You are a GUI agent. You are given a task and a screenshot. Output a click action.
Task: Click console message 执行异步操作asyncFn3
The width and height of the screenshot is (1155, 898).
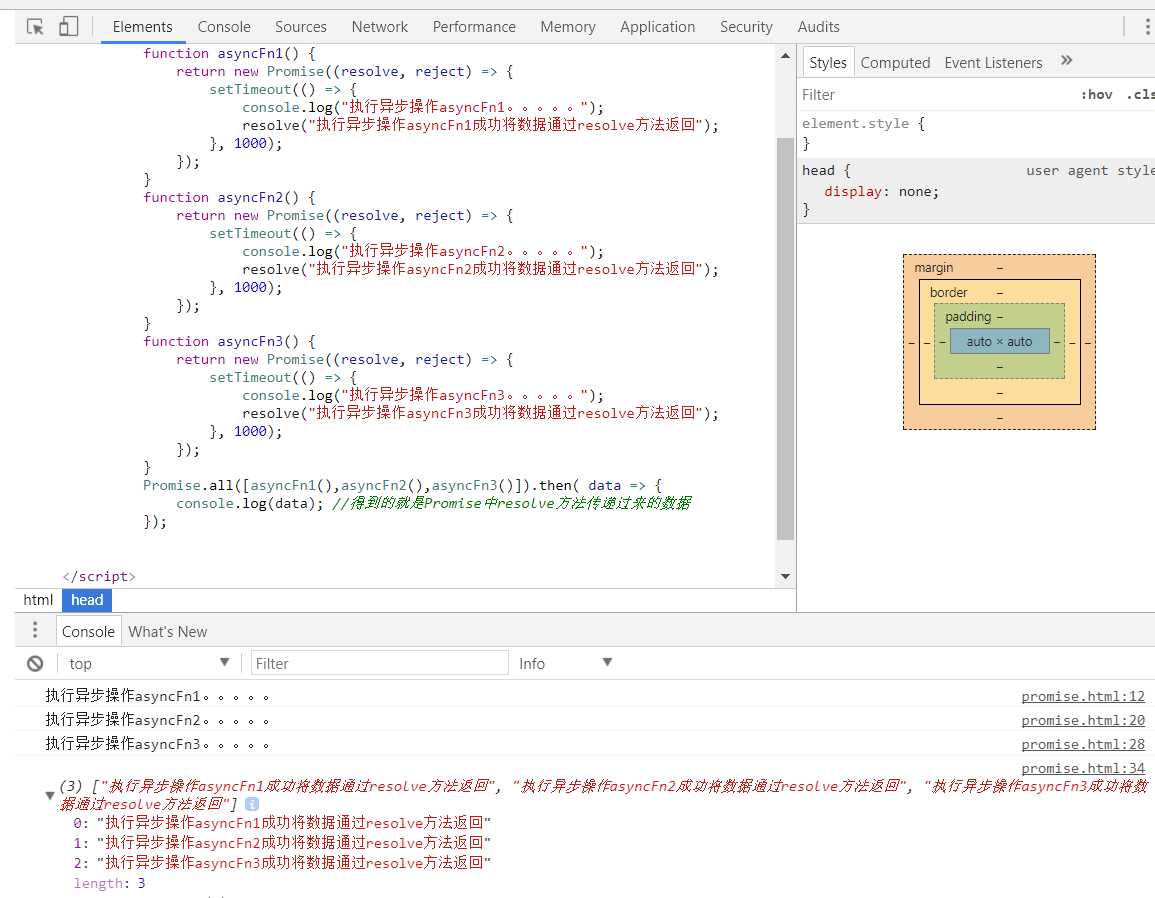[157, 744]
